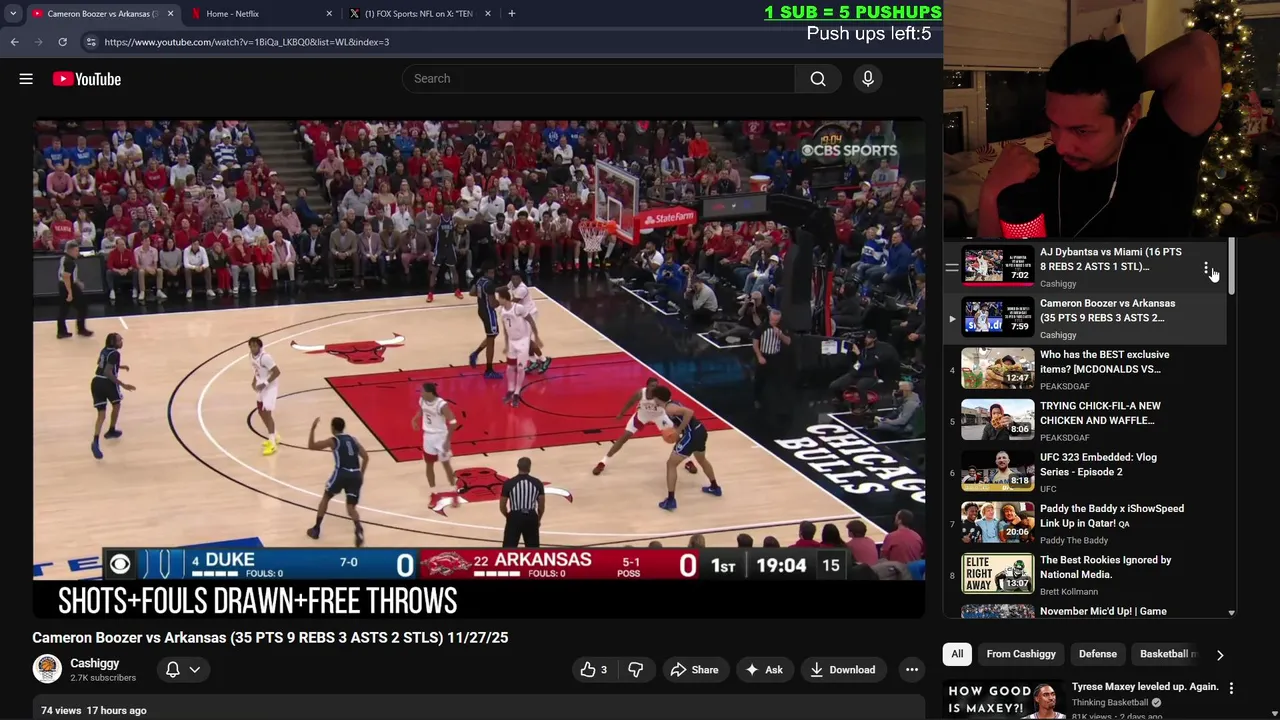View site information icon in address bar
This screenshot has width=1280, height=720.
(x=91, y=42)
